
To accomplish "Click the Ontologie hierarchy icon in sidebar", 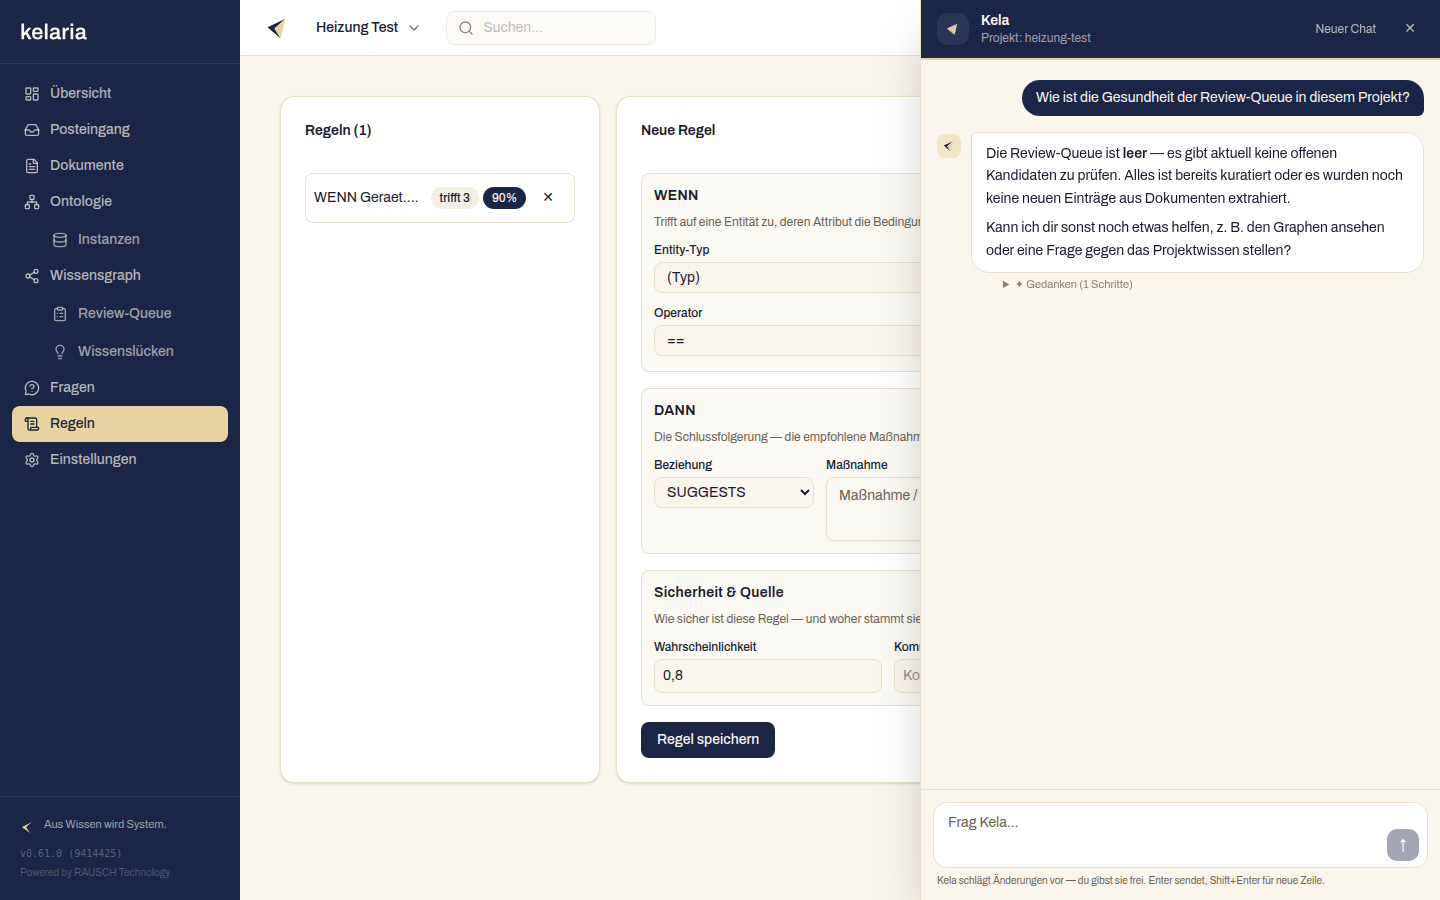I will click(x=32, y=202).
